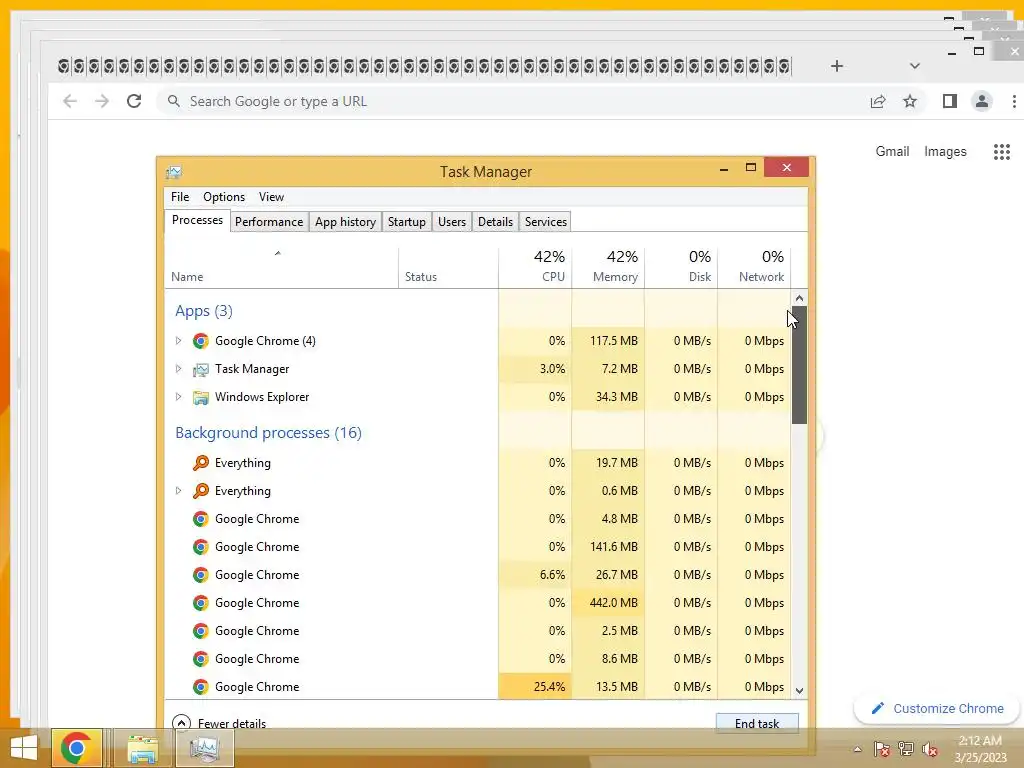The height and width of the screenshot is (768, 1024).
Task: Sort processes by the CPU column
Action: pos(535,268)
